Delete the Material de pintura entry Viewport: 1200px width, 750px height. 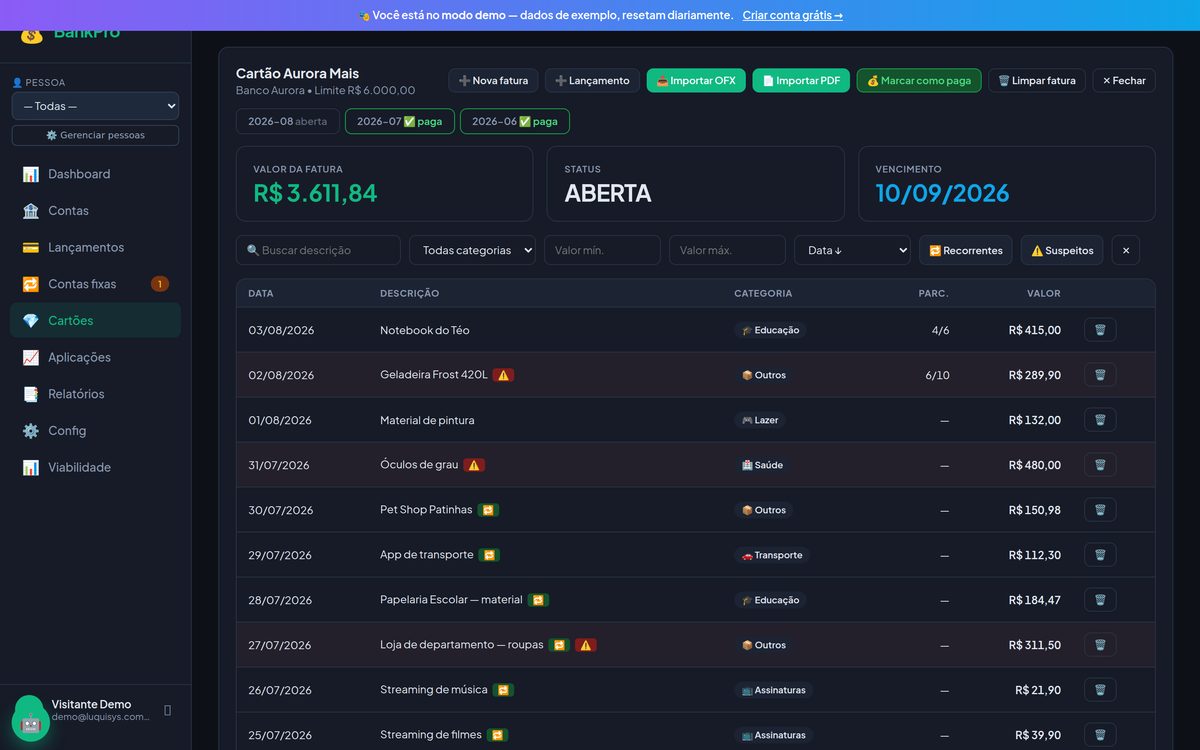pos(1100,420)
